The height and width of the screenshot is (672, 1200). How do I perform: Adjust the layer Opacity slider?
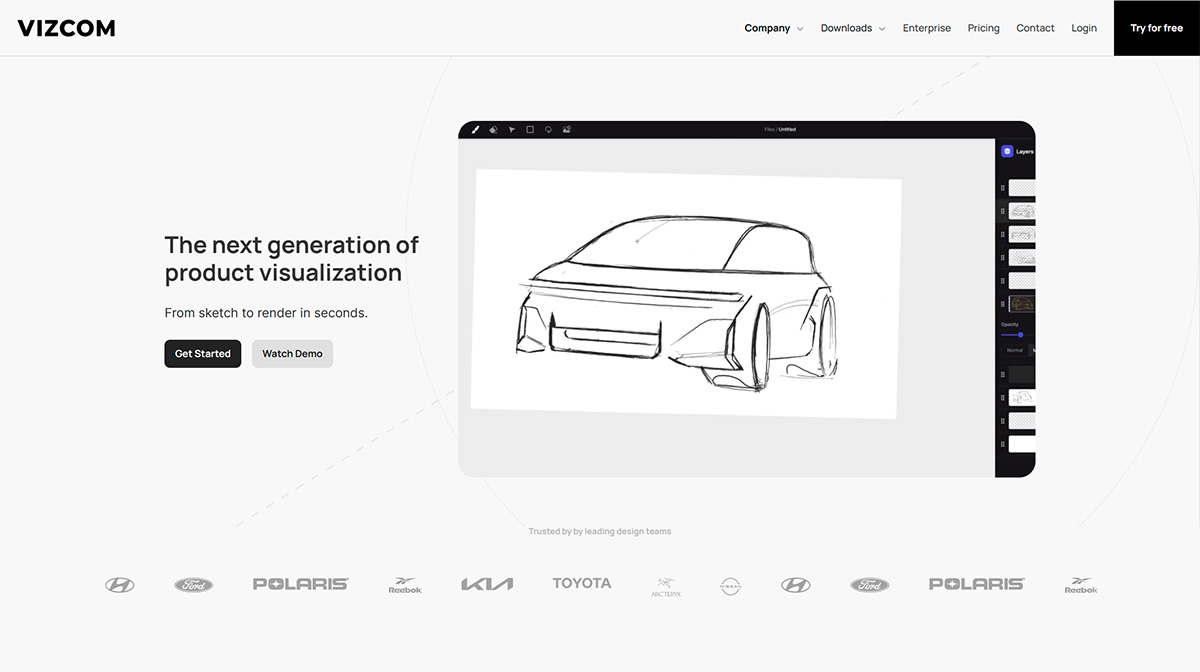coord(1021,335)
